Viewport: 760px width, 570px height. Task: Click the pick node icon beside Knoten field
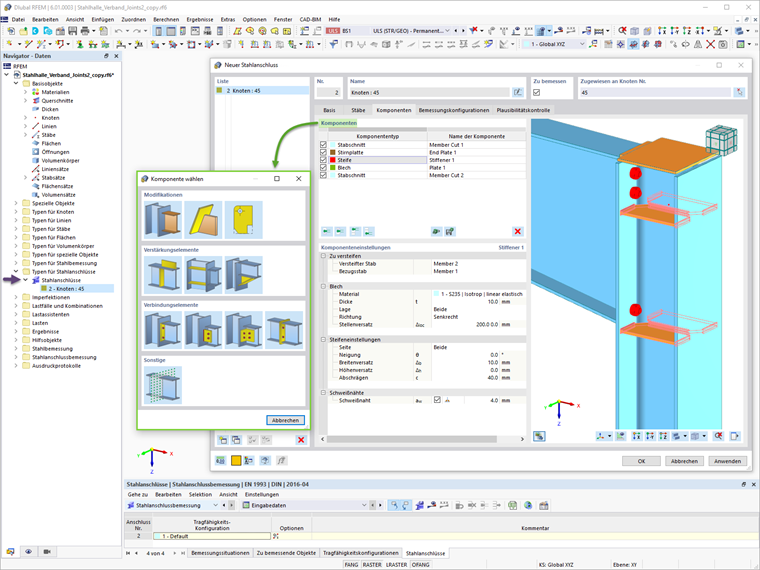pos(739,92)
